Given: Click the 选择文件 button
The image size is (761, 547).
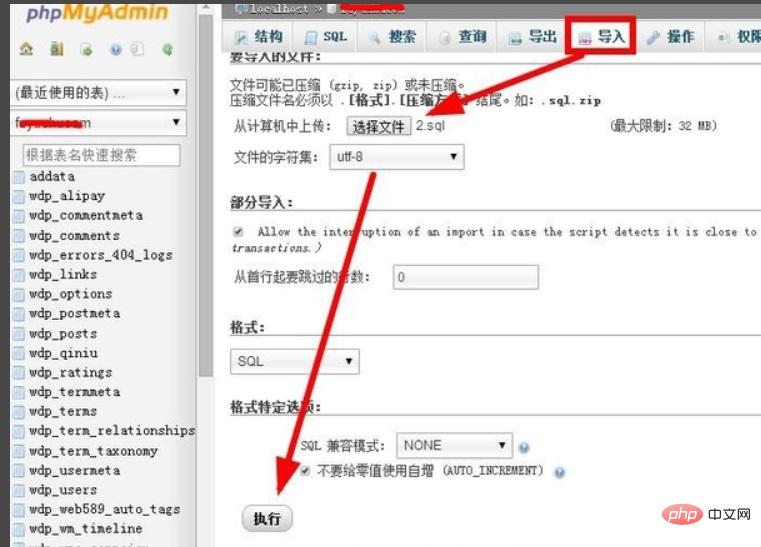Looking at the screenshot, I should coord(379,127).
